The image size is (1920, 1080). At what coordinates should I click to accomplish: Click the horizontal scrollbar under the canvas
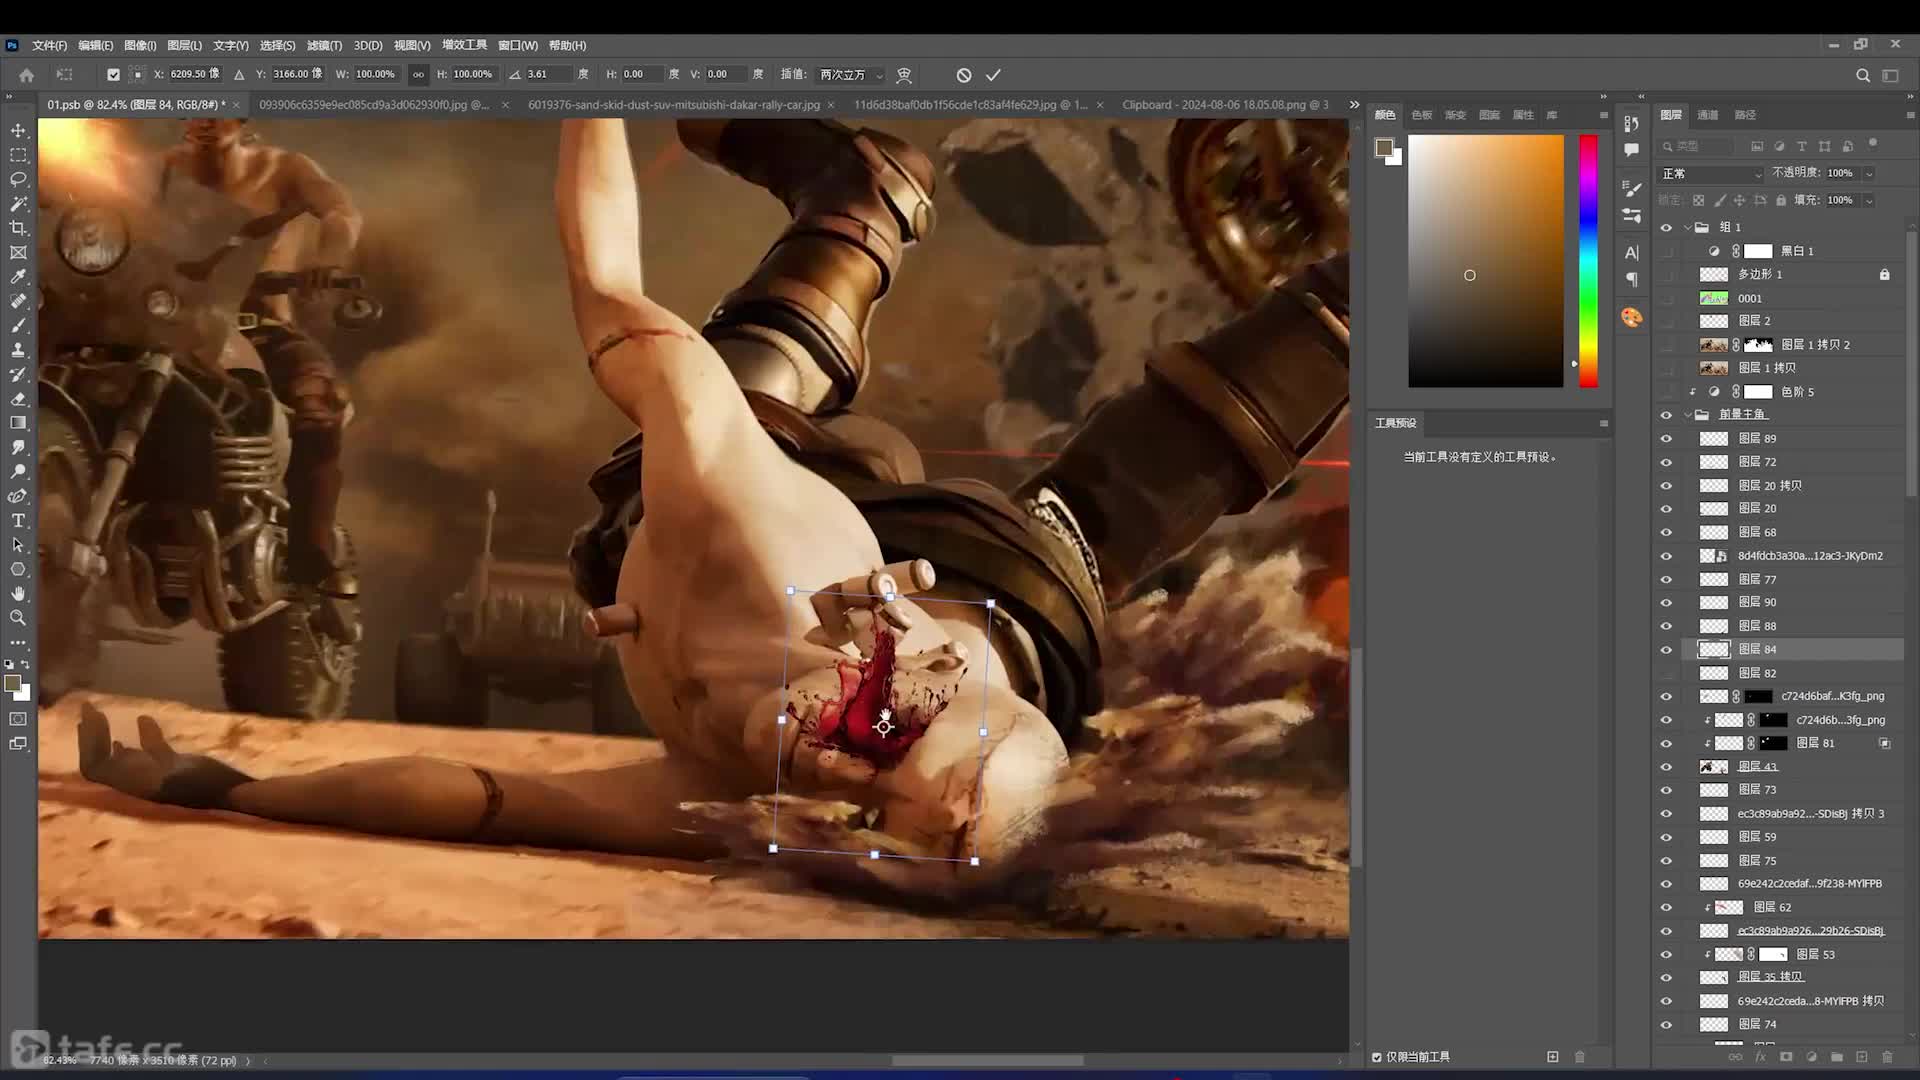(987, 1061)
